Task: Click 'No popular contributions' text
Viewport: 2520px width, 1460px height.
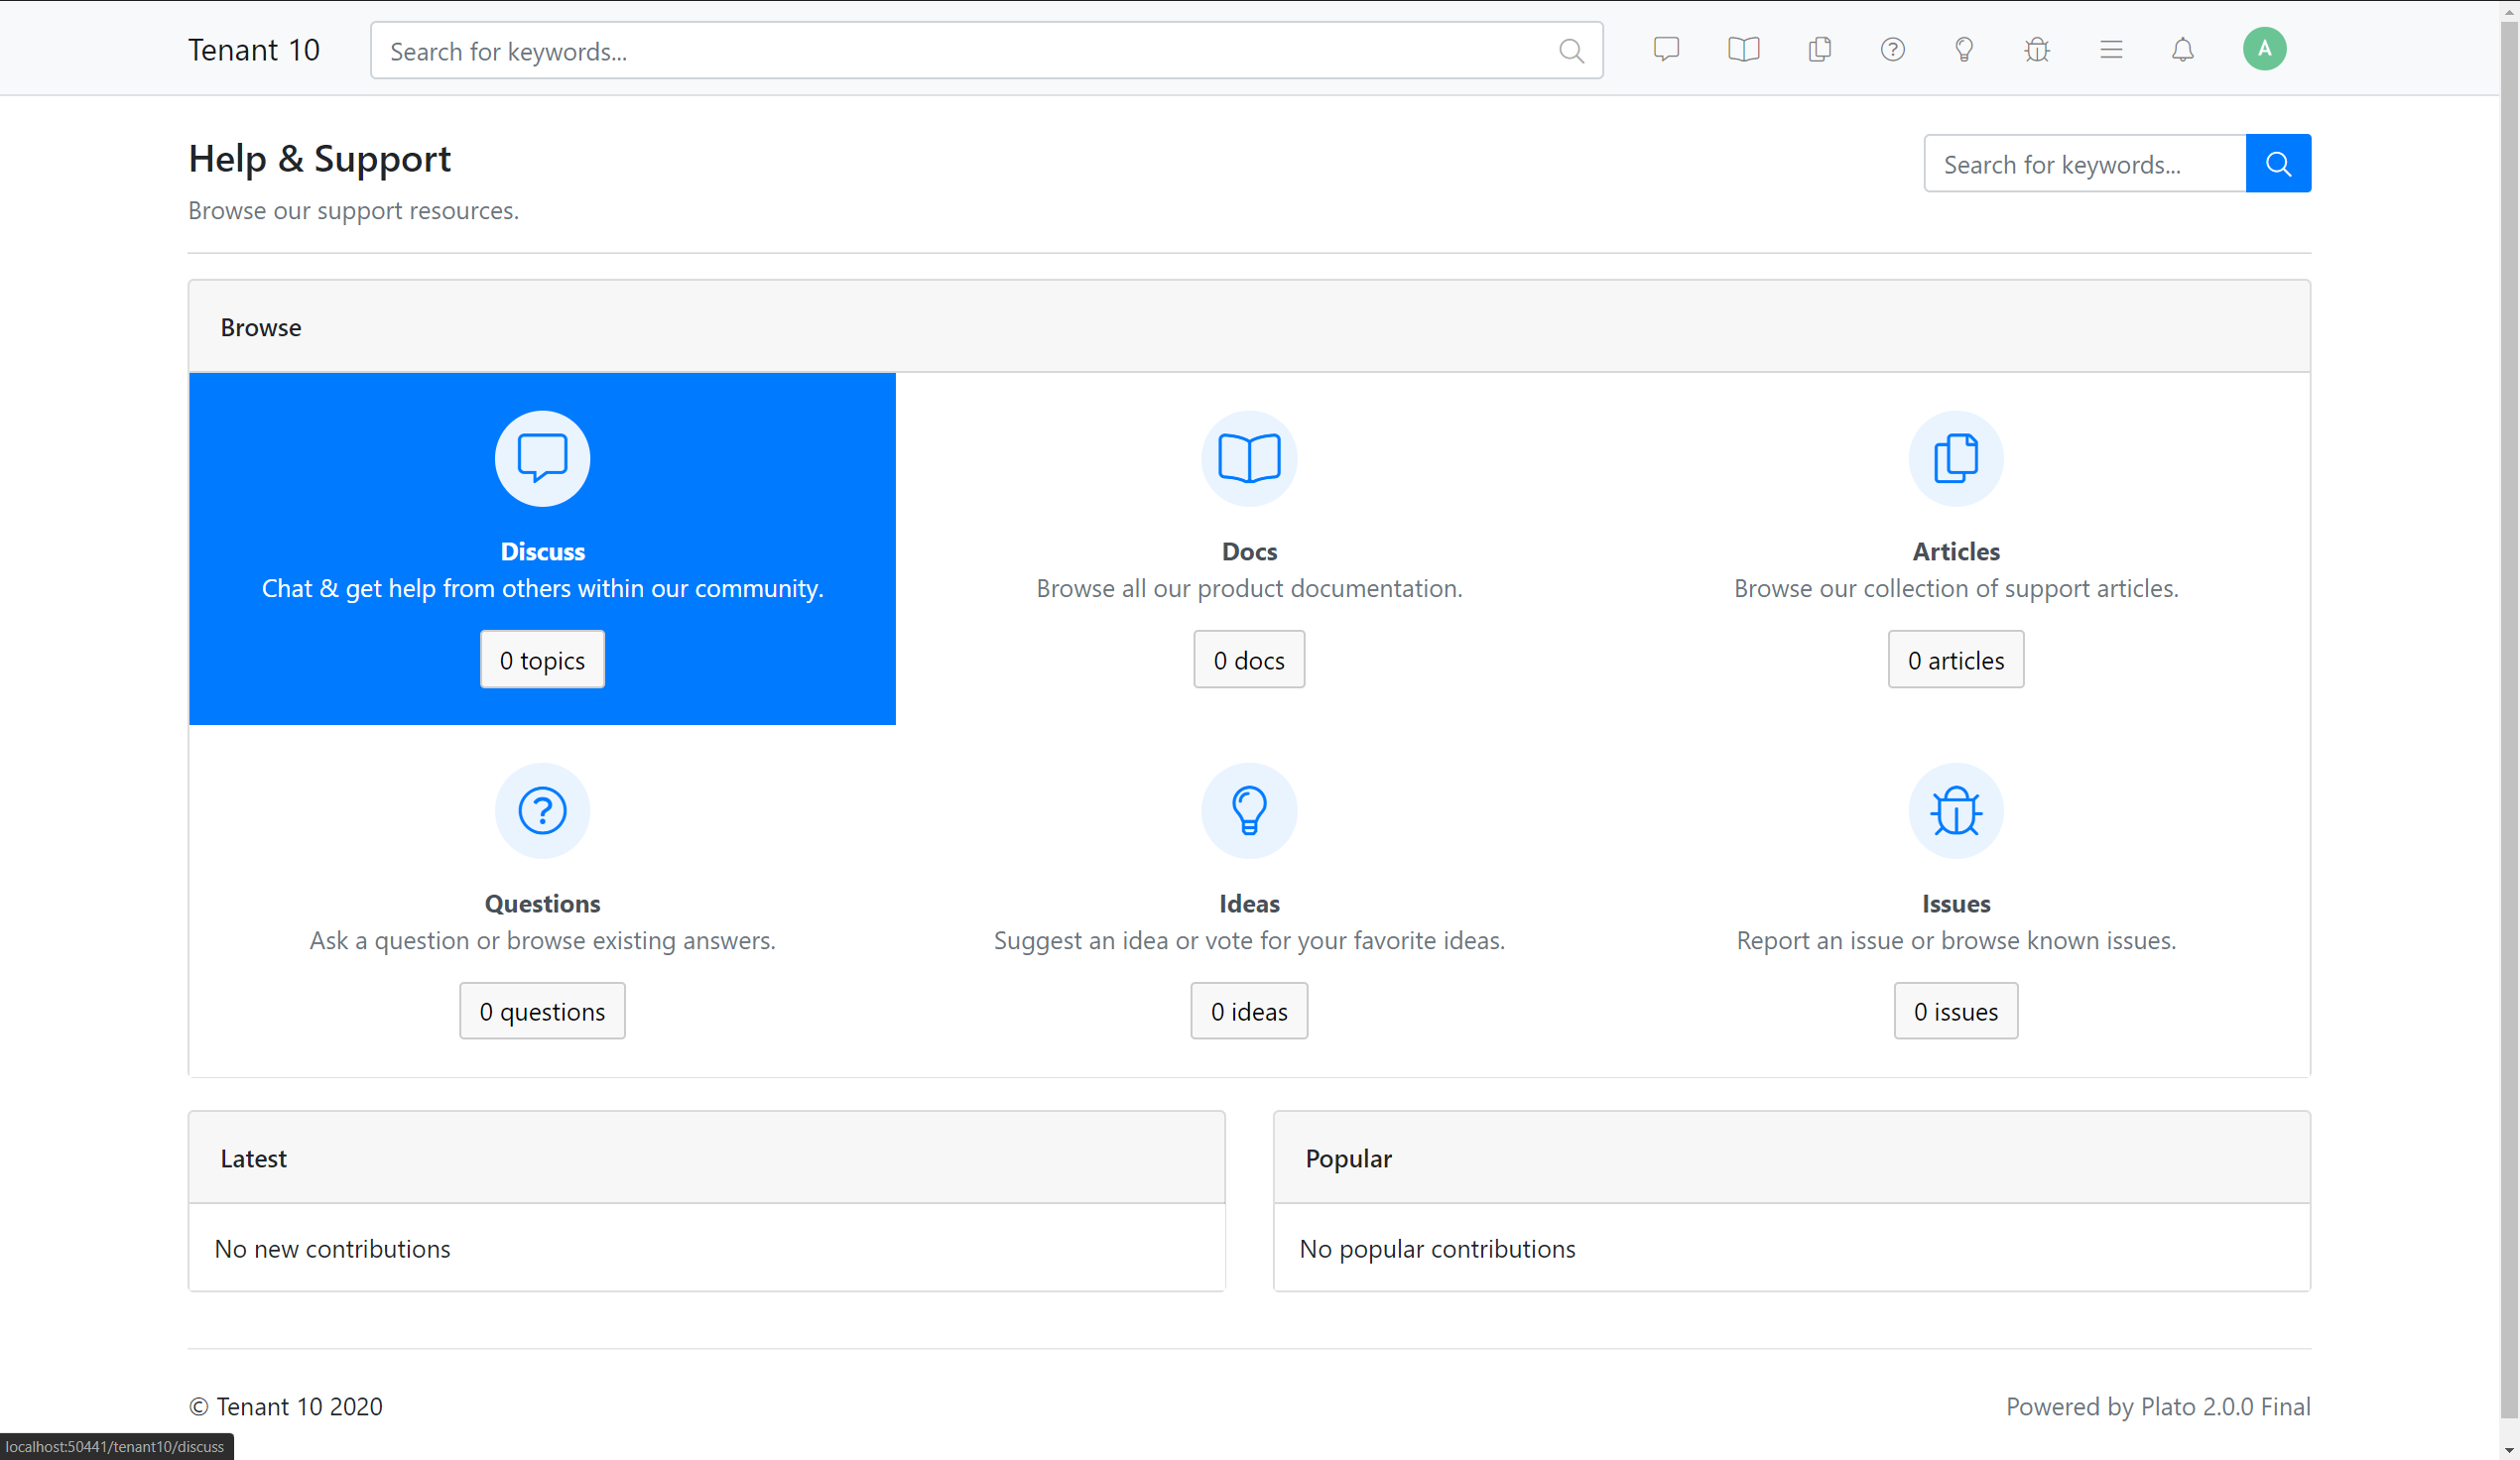Action: 1437,1249
